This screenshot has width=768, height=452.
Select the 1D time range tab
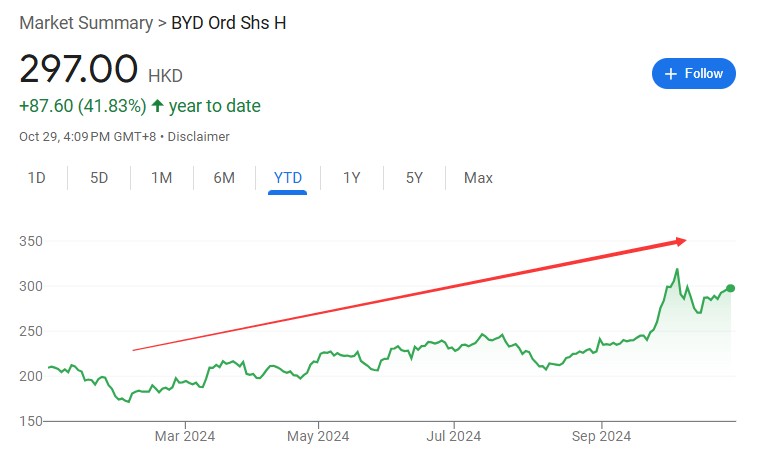point(37,178)
